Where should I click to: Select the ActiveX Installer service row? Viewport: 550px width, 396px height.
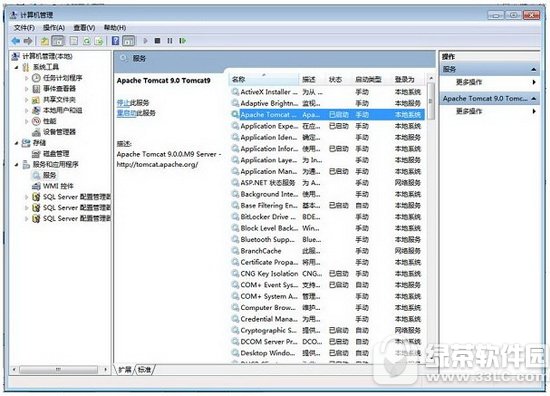pos(328,92)
